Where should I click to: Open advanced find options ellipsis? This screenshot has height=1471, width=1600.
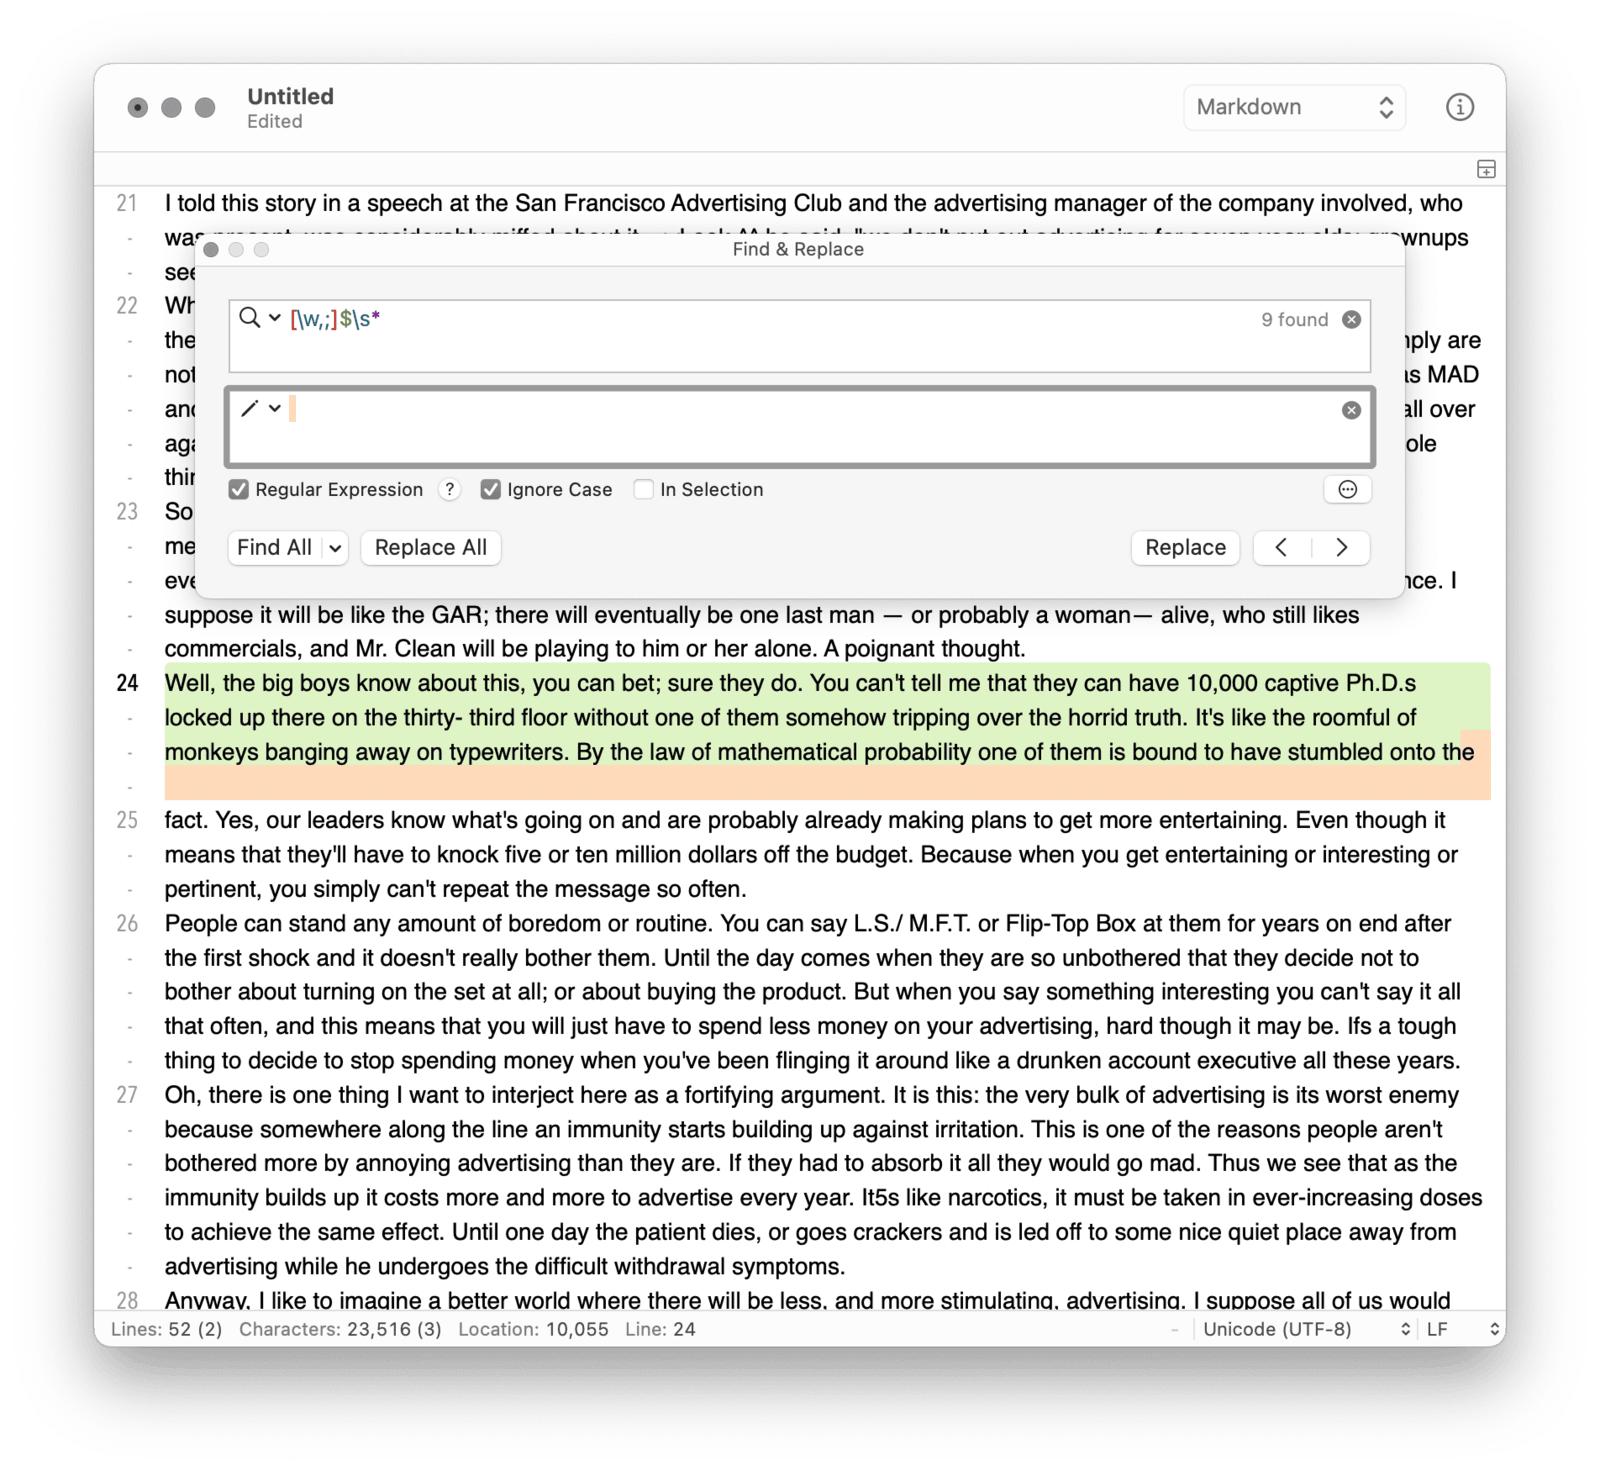1347,489
